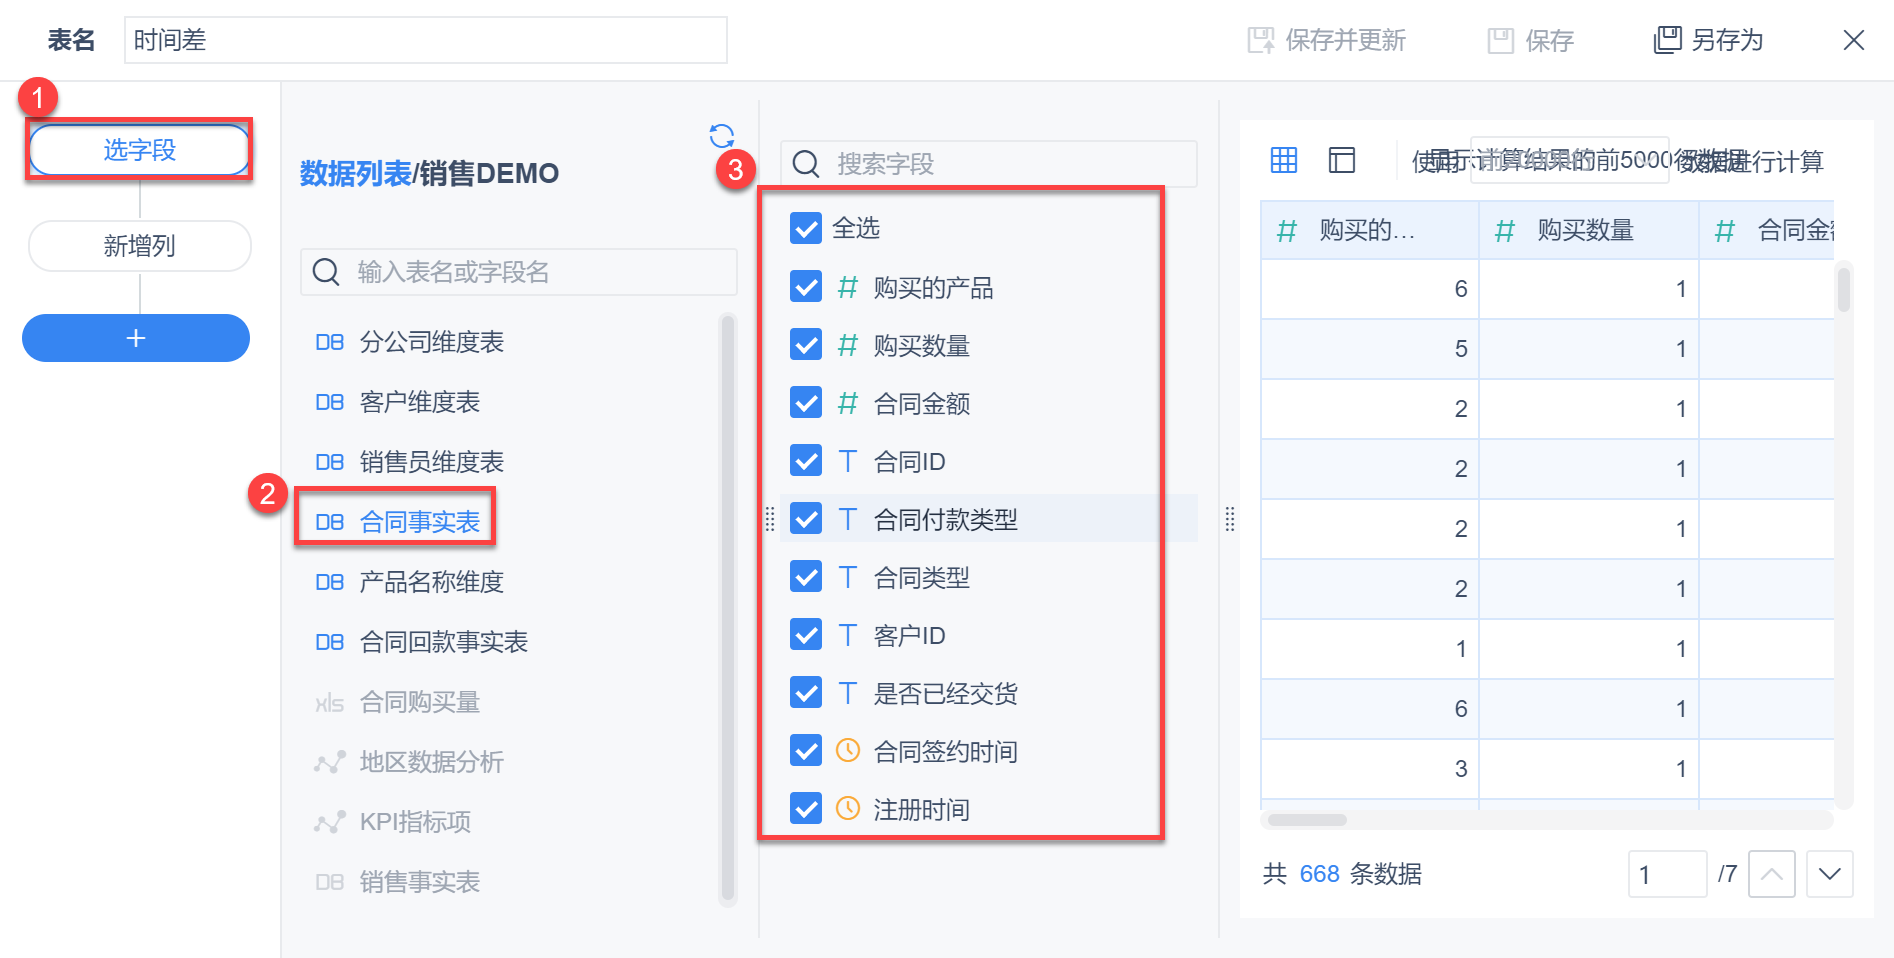Click the close X icon
This screenshot has width=1894, height=958.
1853,40
